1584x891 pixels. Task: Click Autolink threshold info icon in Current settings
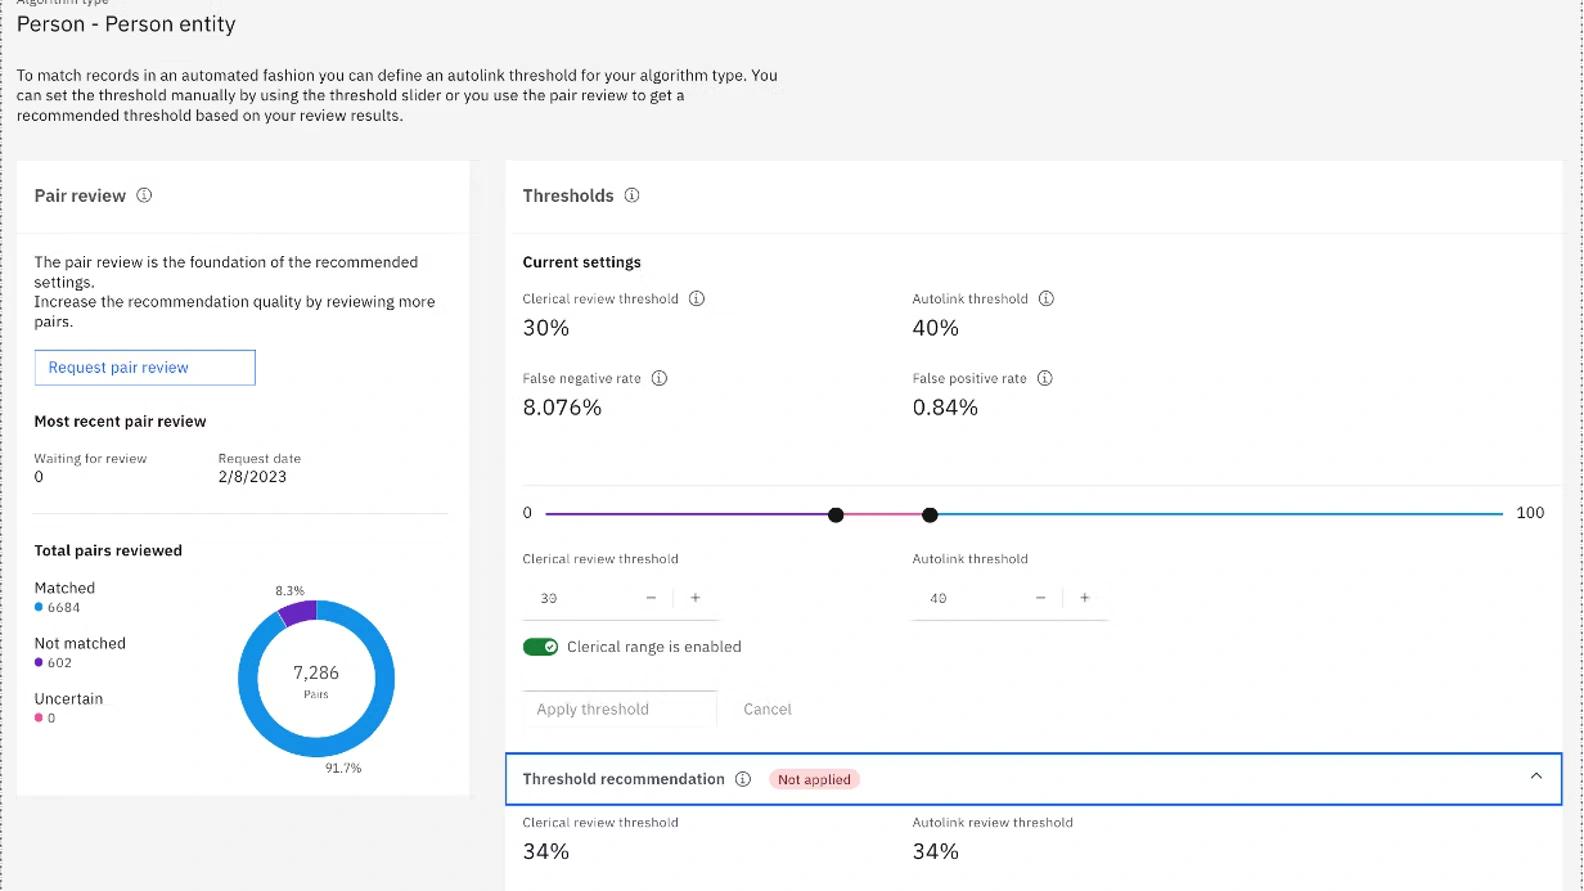click(1046, 299)
